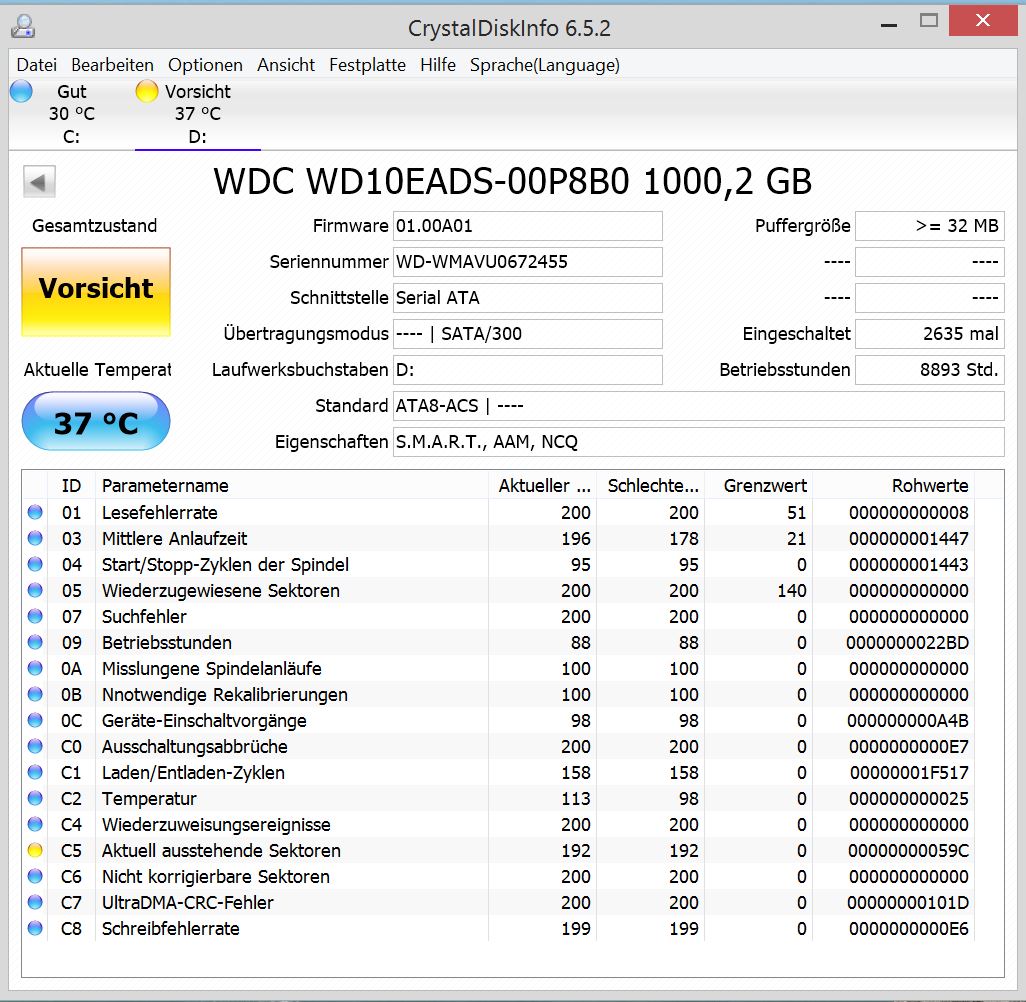Viewport: 1026px width, 1002px height.
Task: Select the yellow Vorsicht orb for drive D:
Action: point(147,91)
